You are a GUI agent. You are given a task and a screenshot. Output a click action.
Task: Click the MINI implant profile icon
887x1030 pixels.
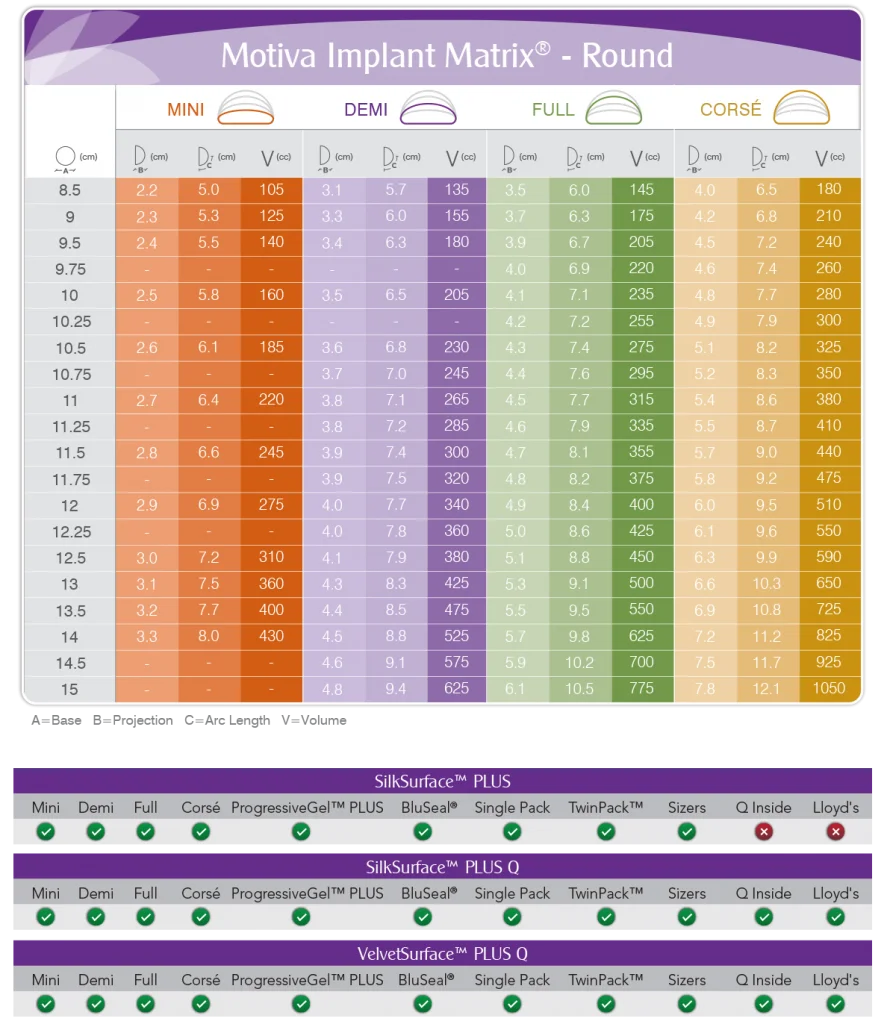(x=246, y=108)
